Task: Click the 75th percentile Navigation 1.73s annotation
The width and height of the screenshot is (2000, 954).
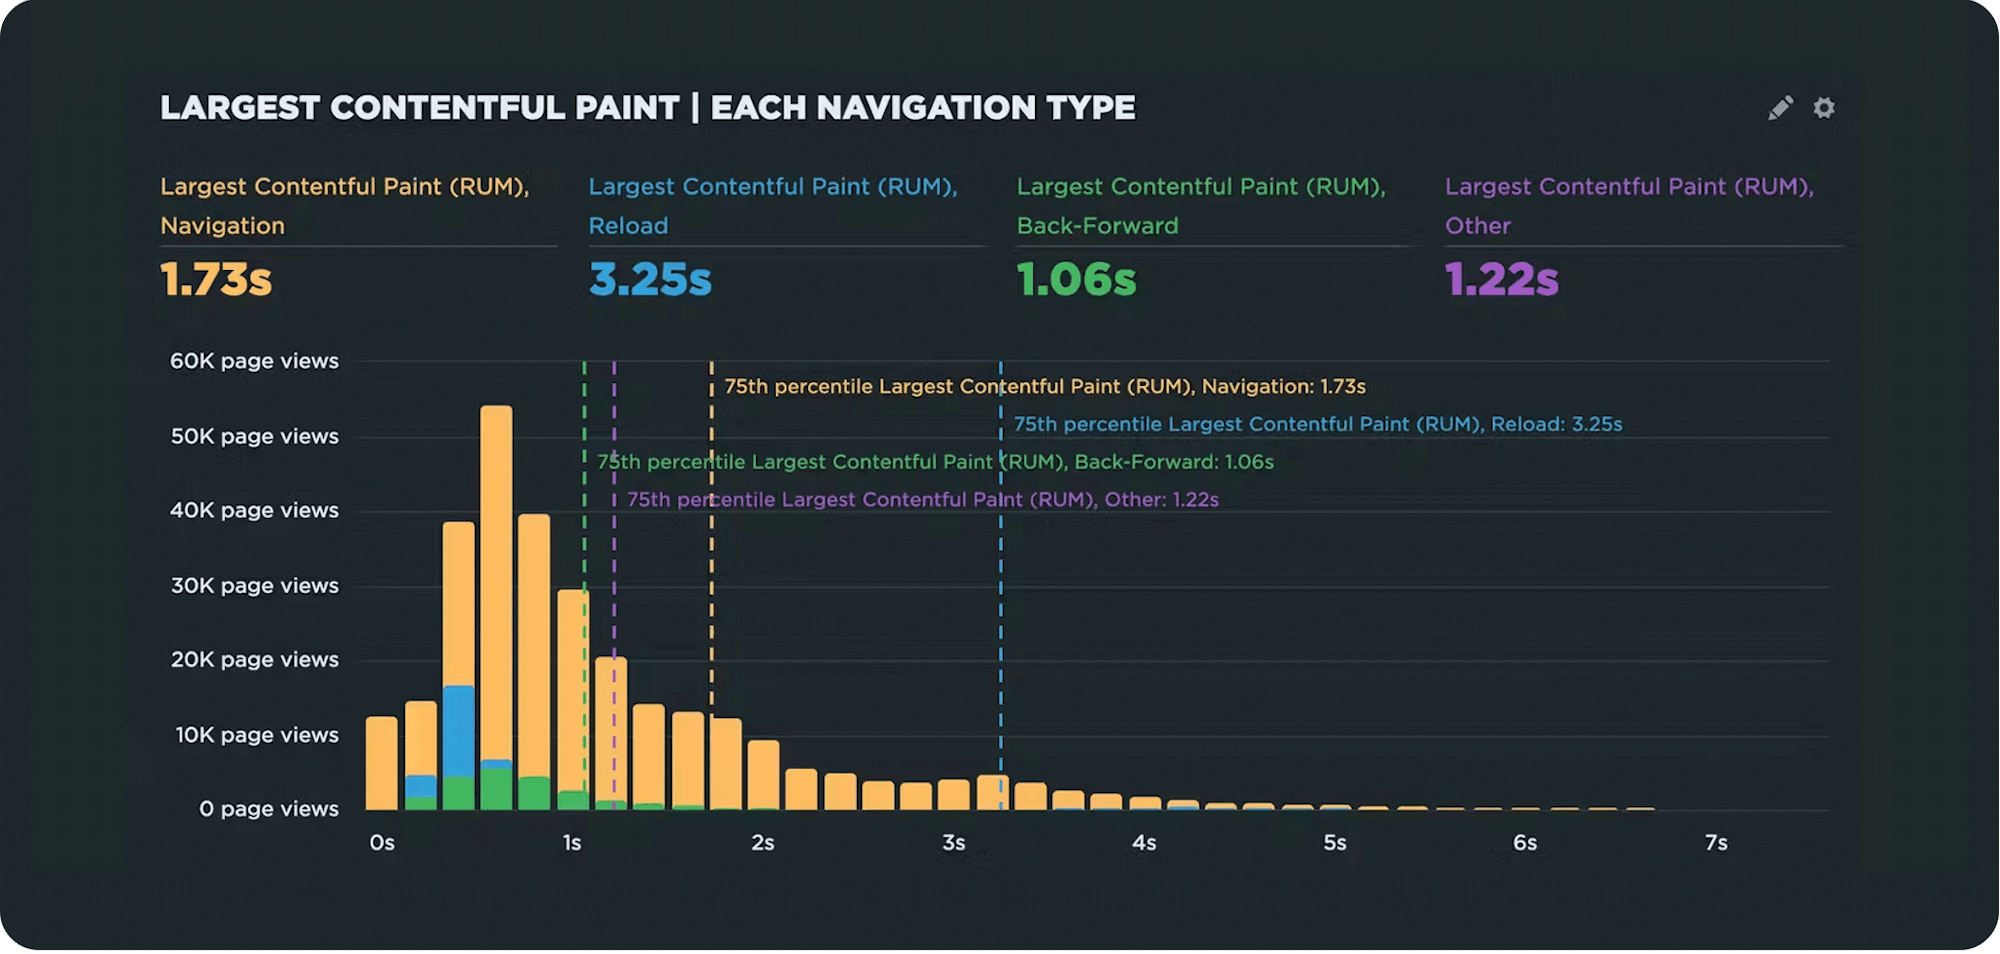Action: click(x=1044, y=387)
